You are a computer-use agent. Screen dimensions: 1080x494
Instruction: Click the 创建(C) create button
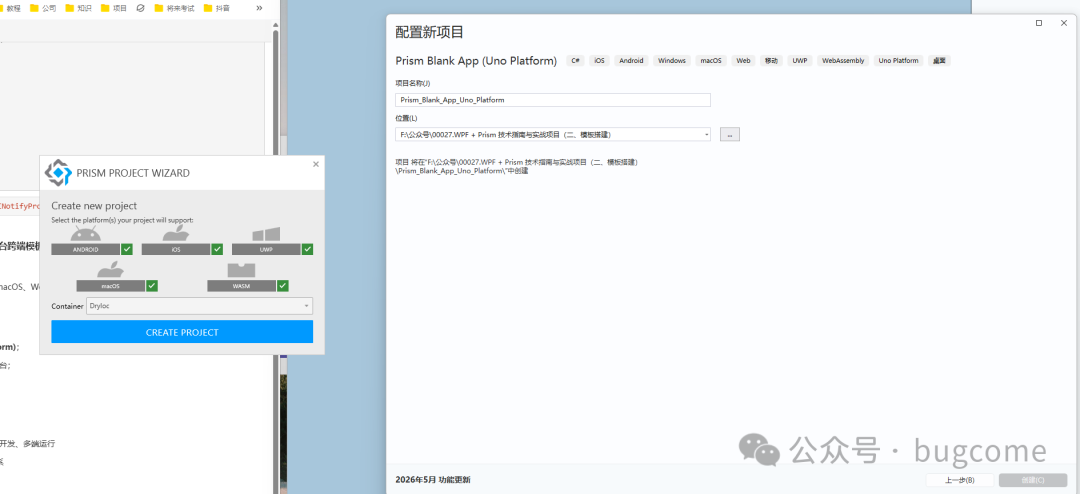click(1032, 480)
